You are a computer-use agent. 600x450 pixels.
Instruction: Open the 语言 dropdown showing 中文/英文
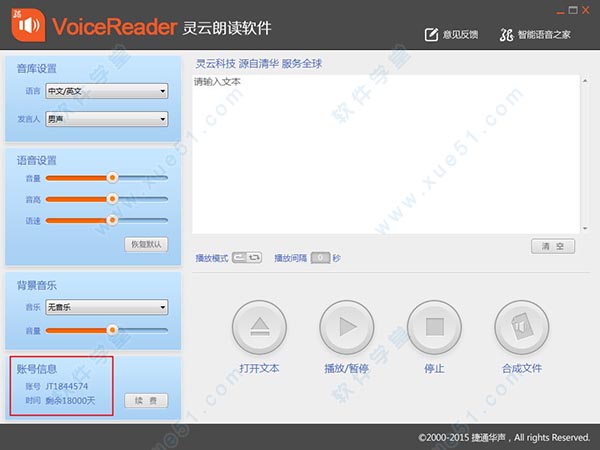pyautogui.click(x=106, y=91)
